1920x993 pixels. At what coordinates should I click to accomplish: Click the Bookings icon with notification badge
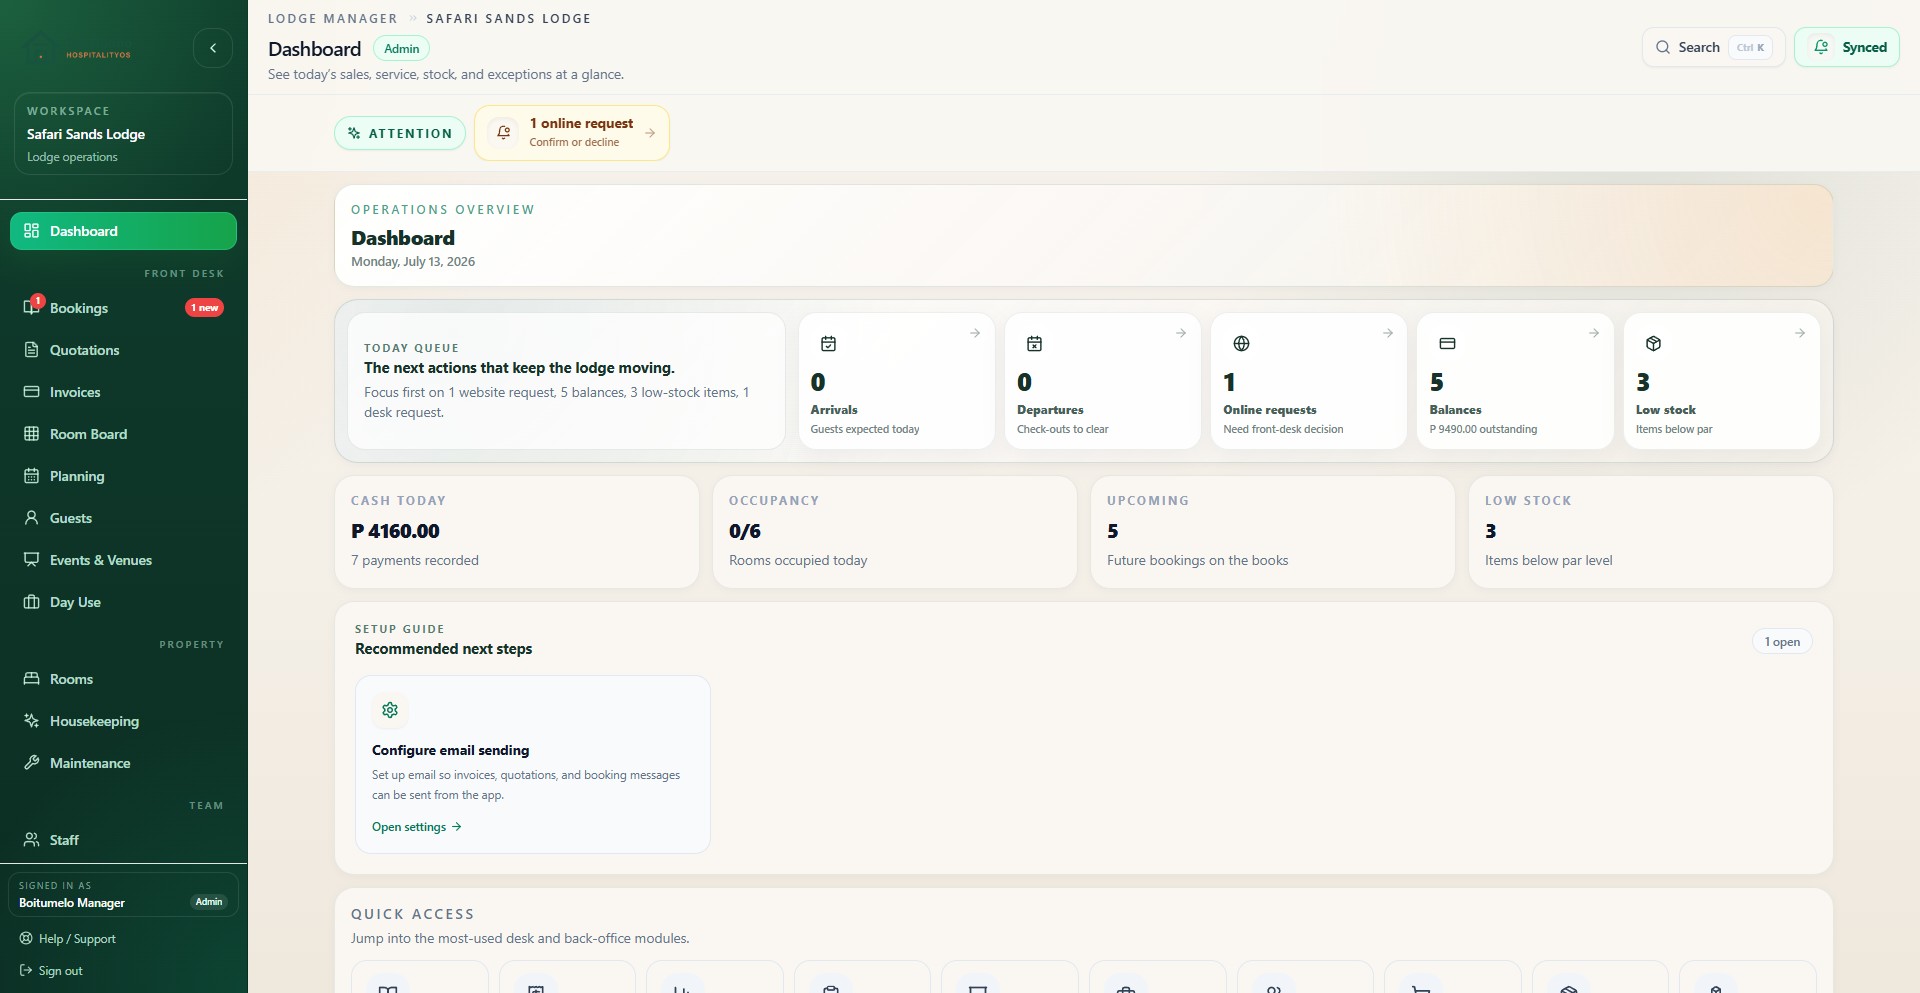(31, 307)
